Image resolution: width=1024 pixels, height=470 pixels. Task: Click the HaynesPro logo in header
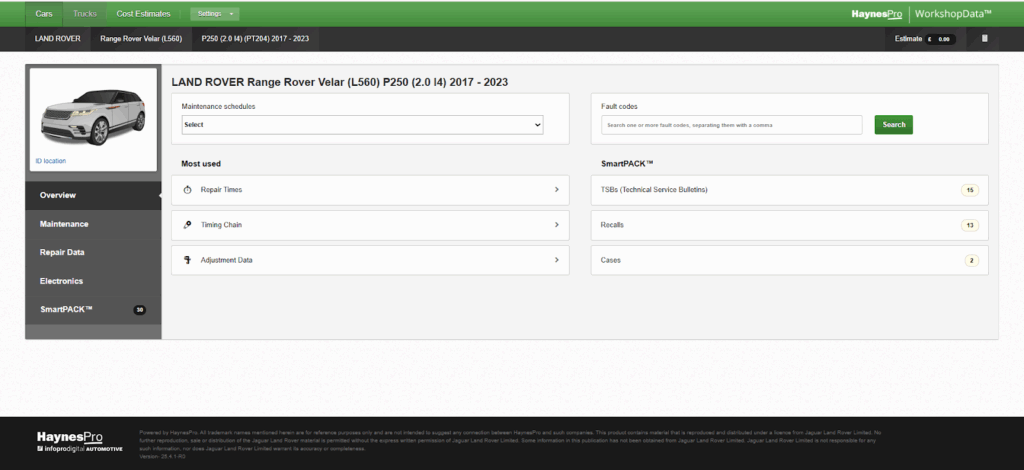tap(876, 13)
